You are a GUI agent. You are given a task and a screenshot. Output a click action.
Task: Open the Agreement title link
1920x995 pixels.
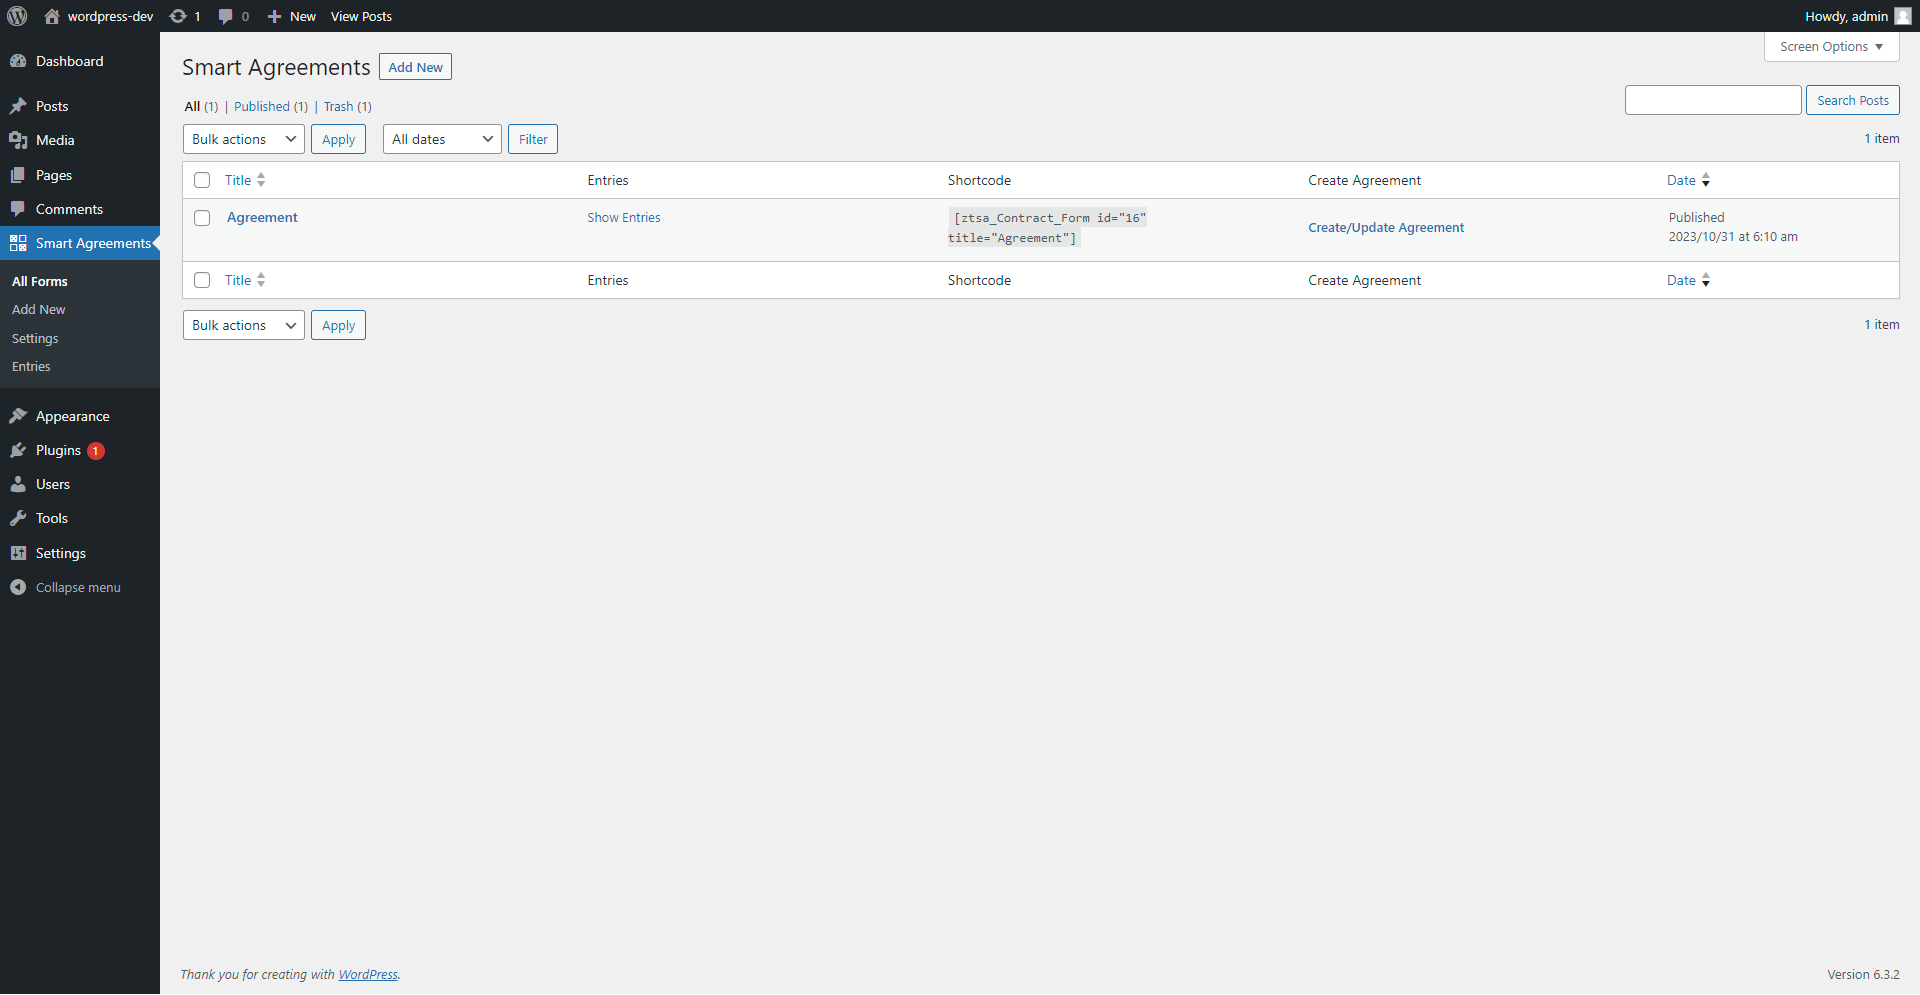[262, 218]
